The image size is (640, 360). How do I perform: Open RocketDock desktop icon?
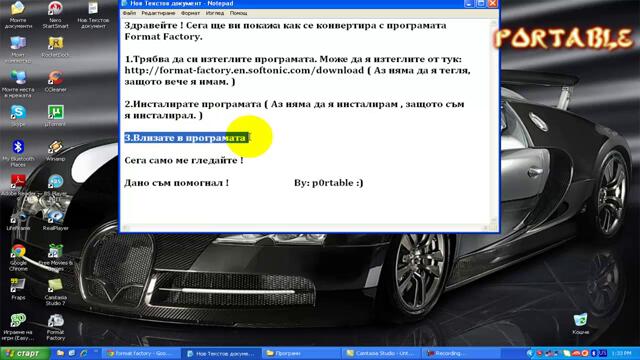coord(56,47)
